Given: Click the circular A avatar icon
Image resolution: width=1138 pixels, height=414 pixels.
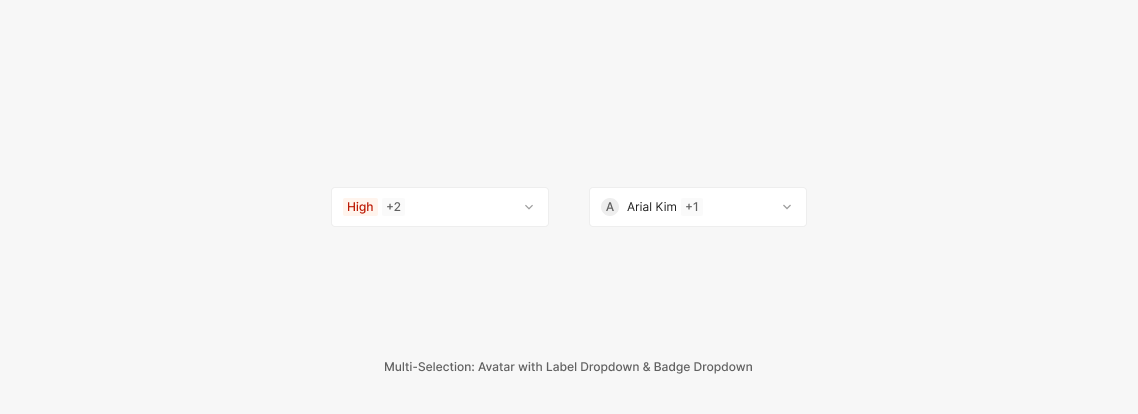Looking at the screenshot, I should (610, 207).
